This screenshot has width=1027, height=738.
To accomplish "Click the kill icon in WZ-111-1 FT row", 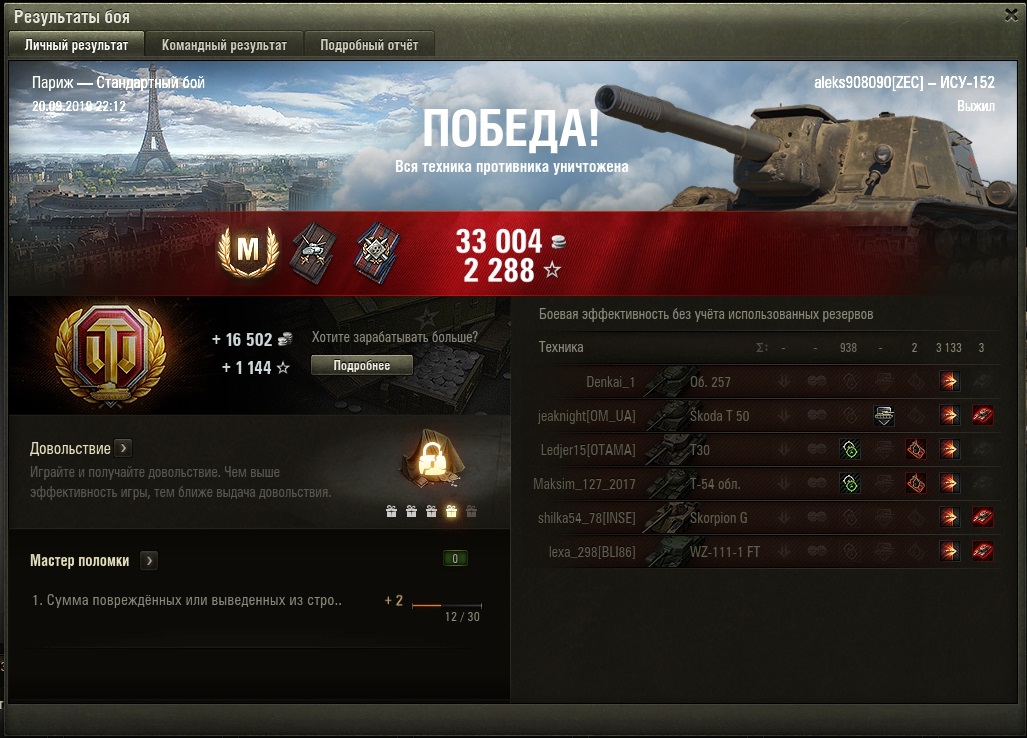I will coord(982,551).
